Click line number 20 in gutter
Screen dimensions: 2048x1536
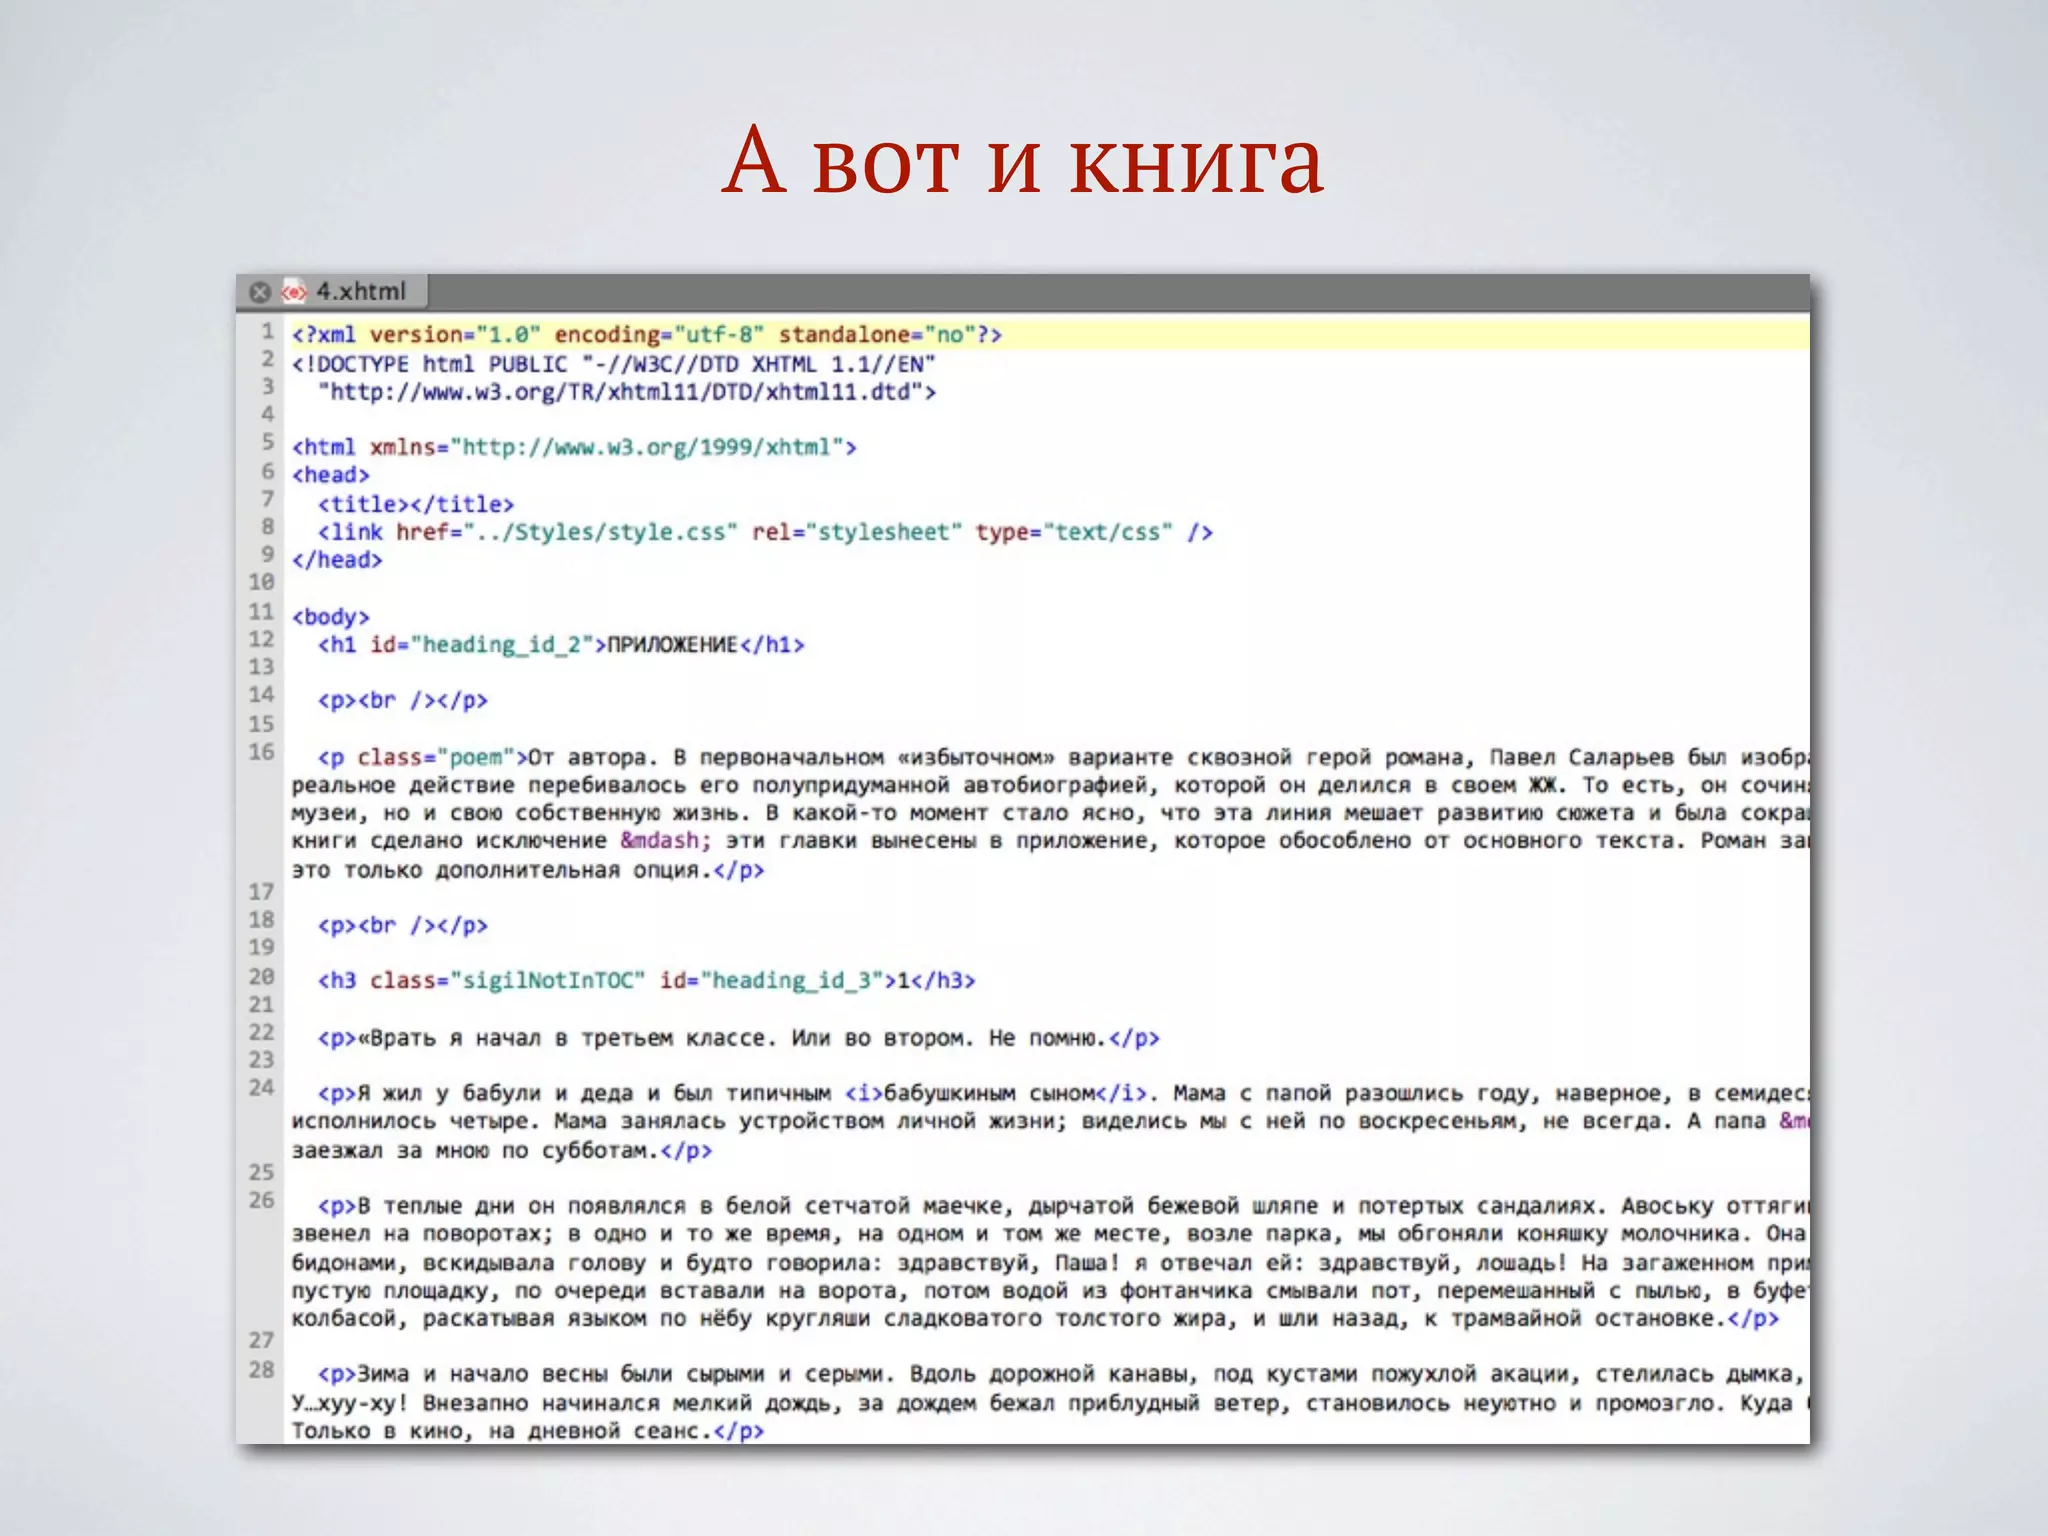(261, 977)
